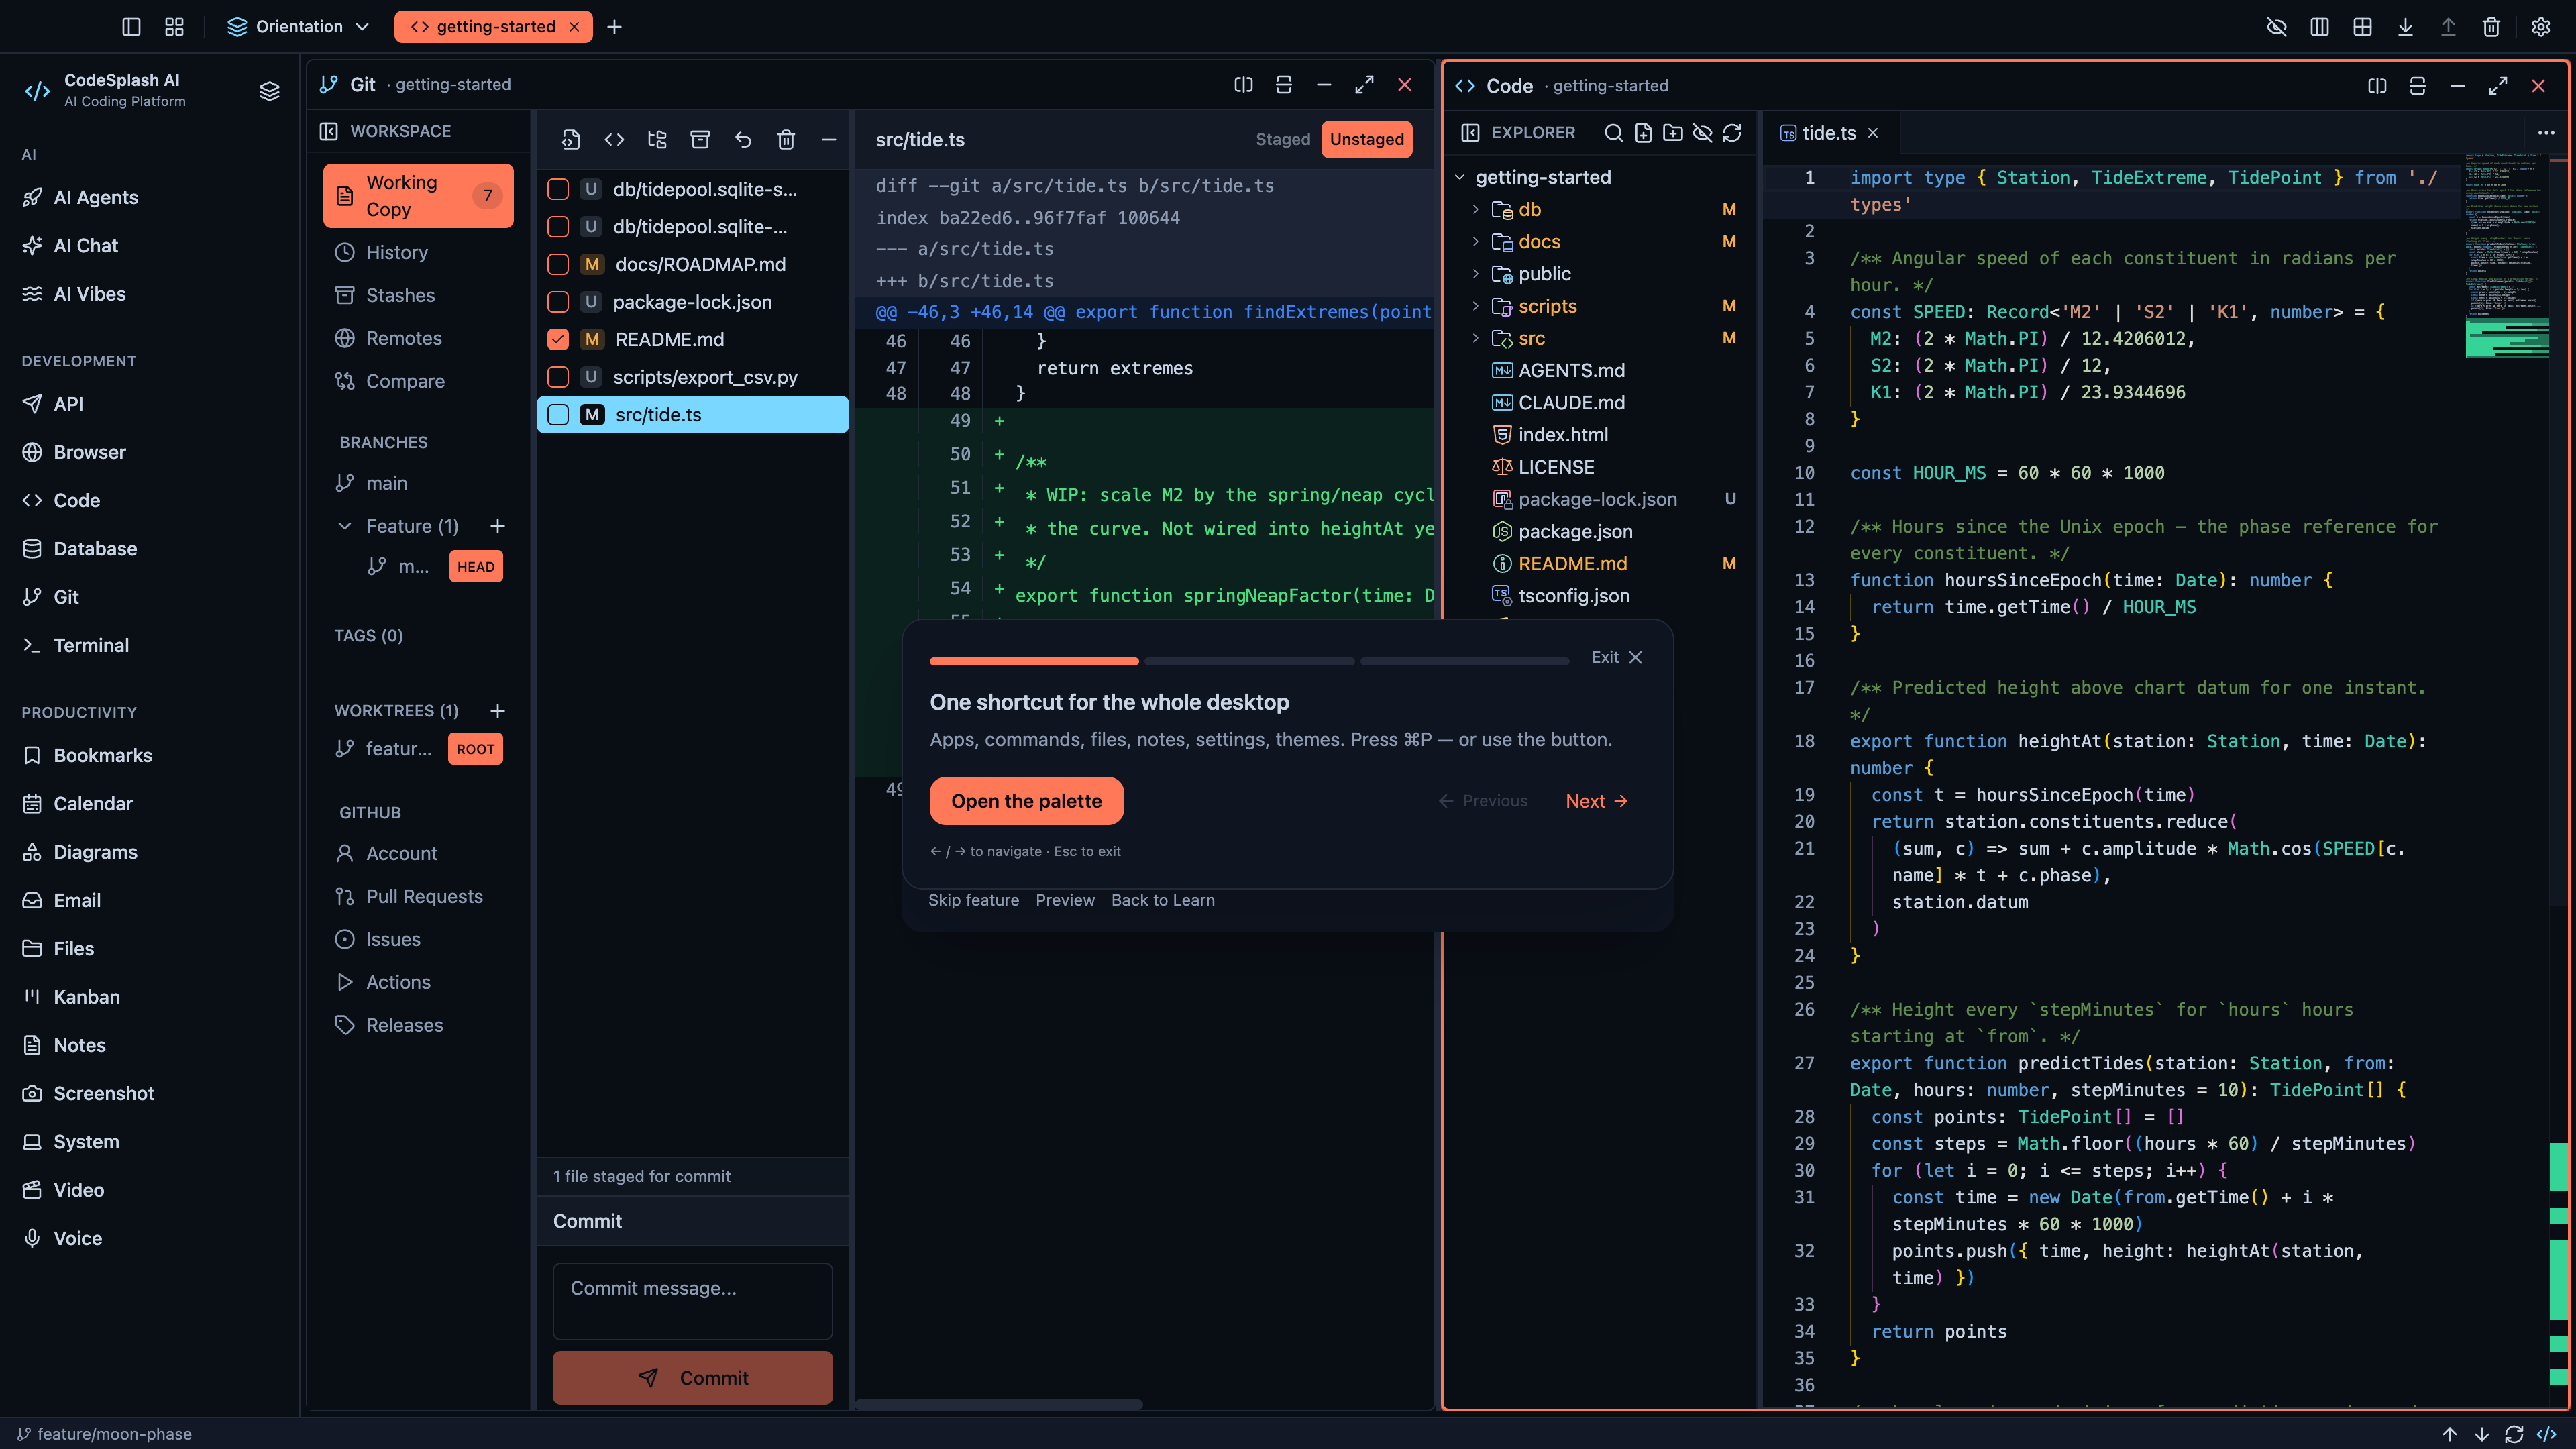Open the Terminal in sidebar
This screenshot has height=1449, width=2576.
90,645
